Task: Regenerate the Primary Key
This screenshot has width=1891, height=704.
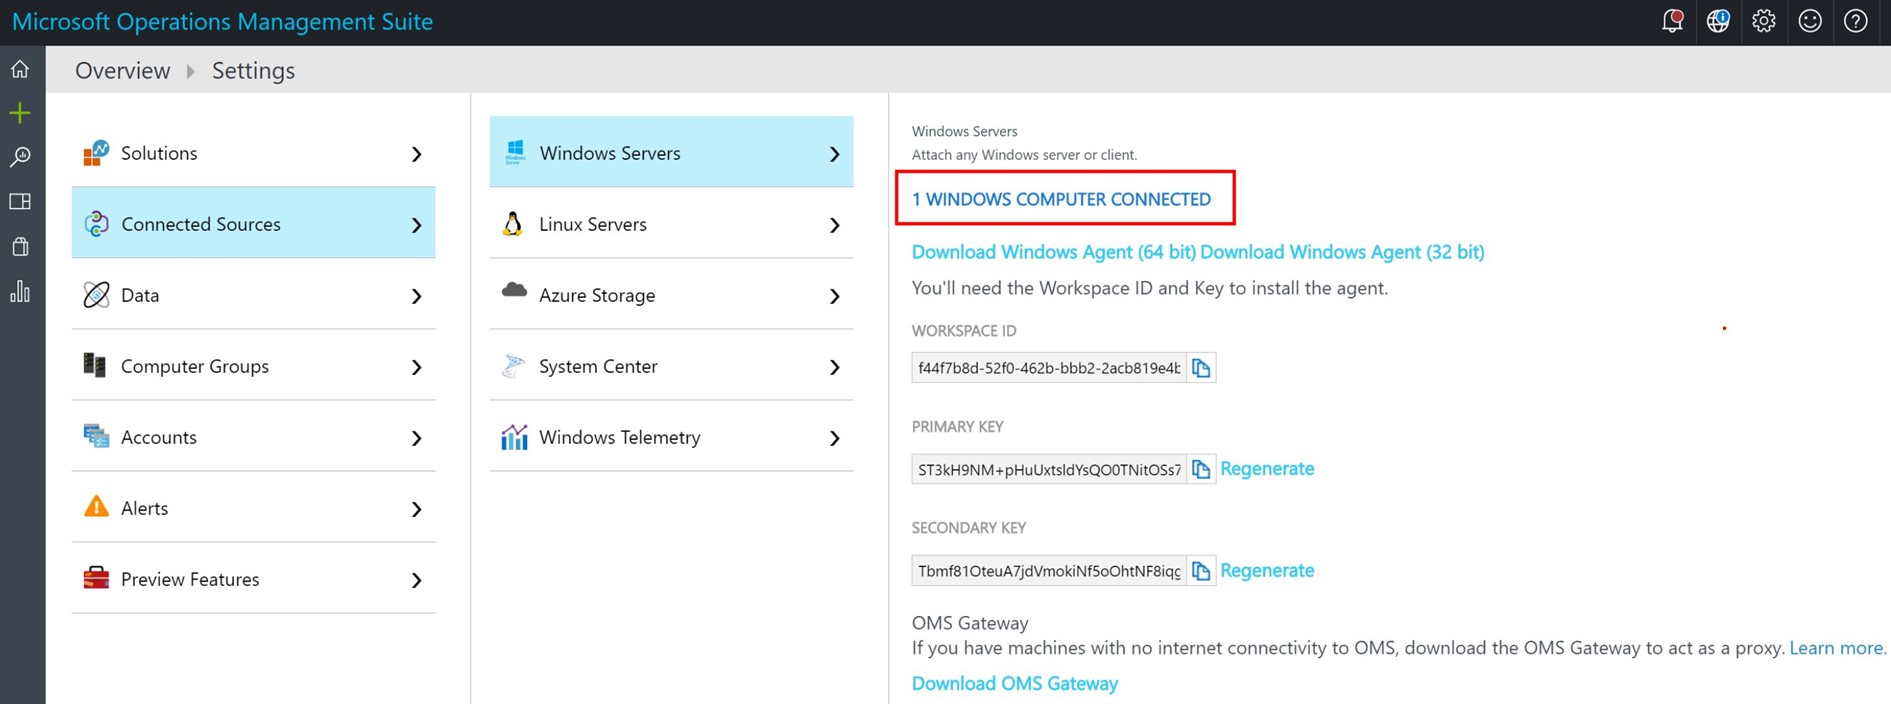Action: click(1267, 469)
